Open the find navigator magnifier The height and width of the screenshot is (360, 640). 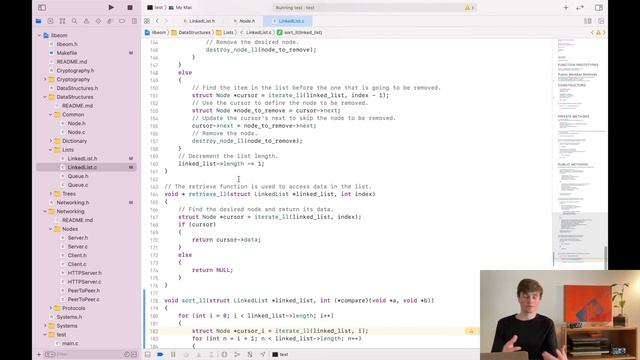click(x=74, y=21)
